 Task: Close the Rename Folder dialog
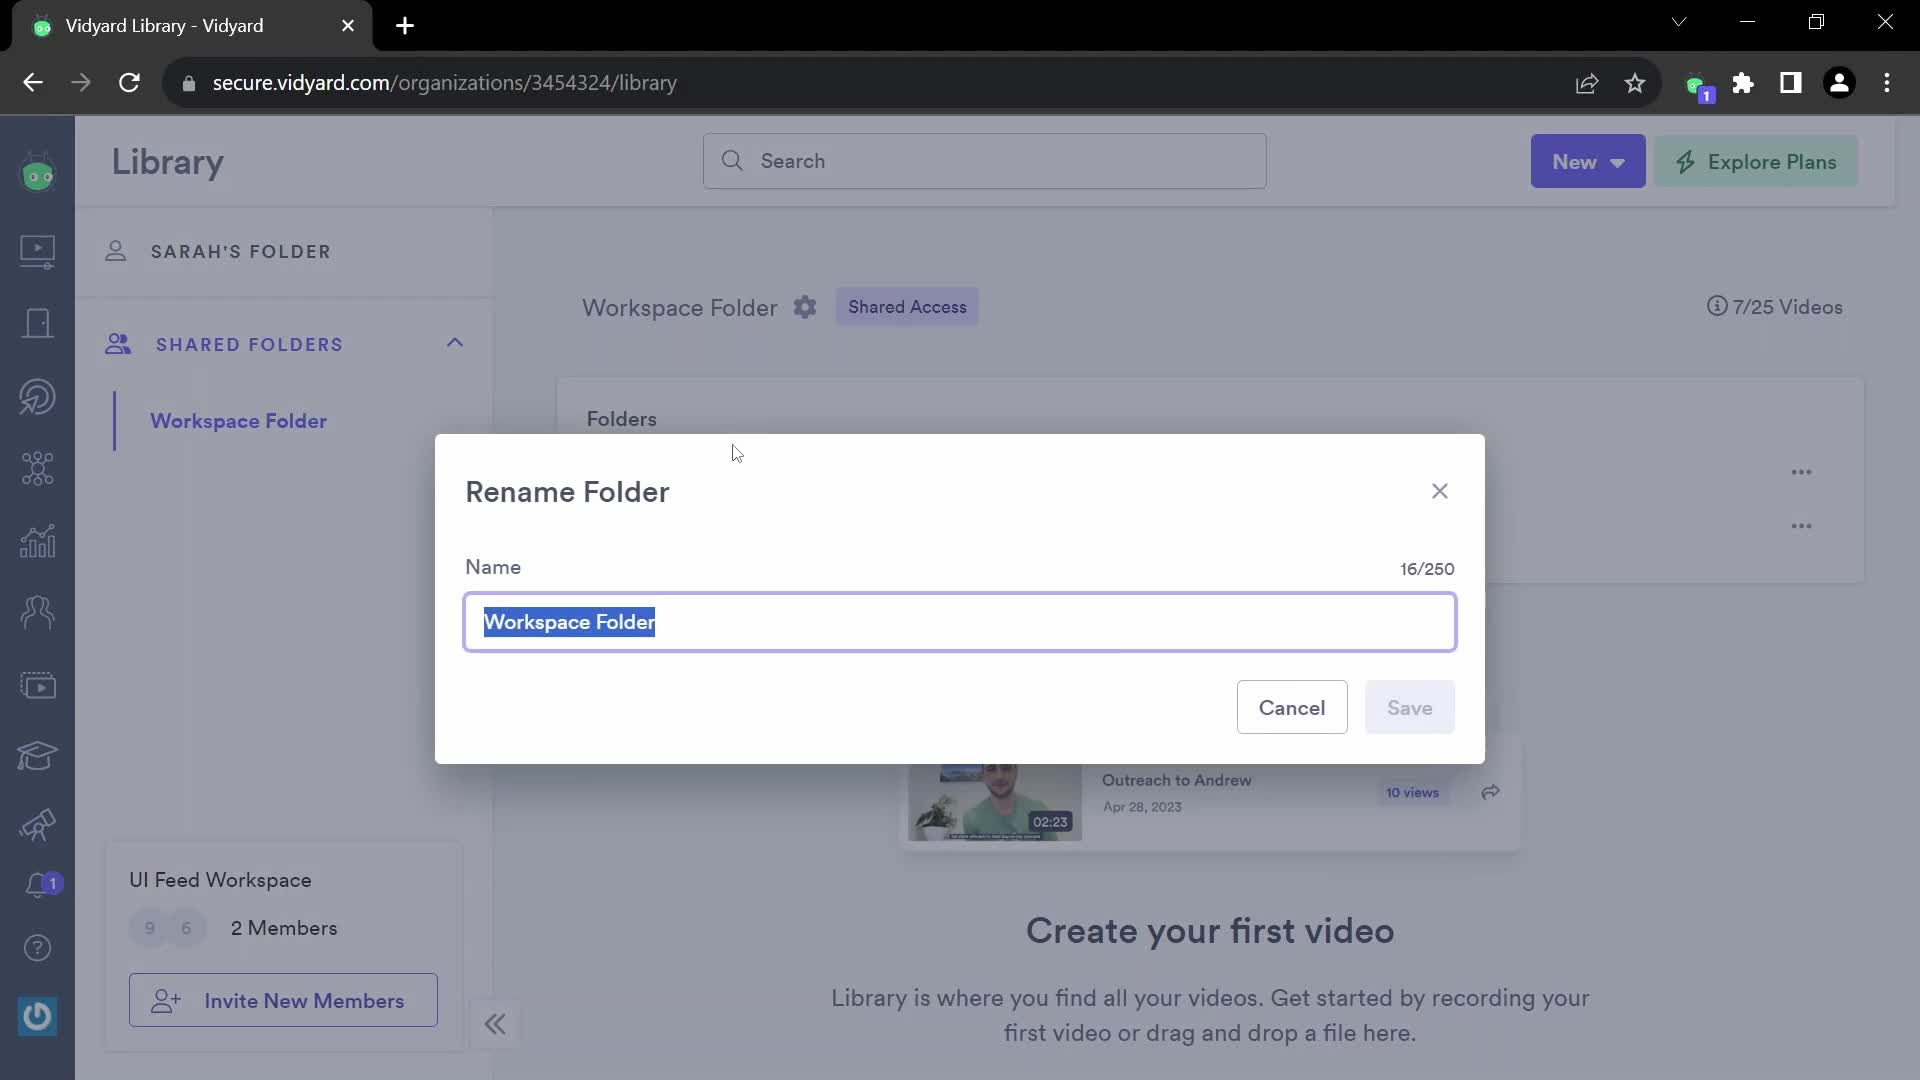[x=1439, y=491]
